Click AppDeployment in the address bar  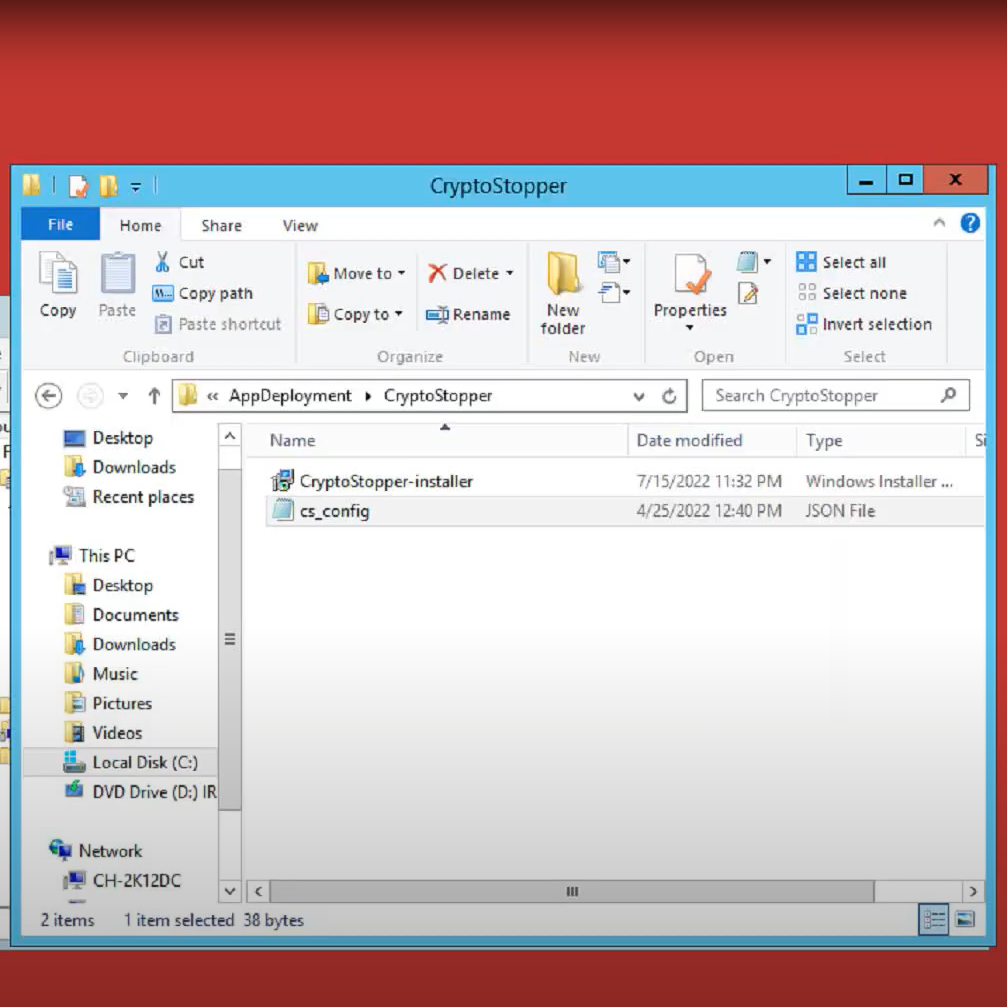[x=290, y=396]
